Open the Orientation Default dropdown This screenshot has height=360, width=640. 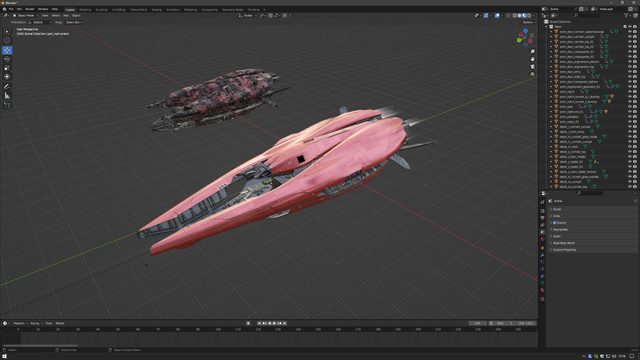click(40, 22)
